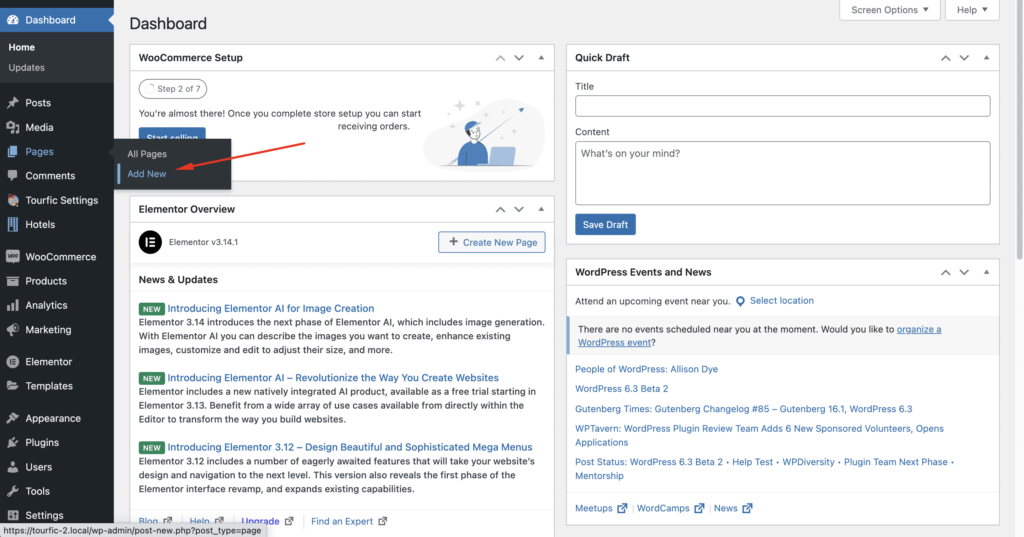Collapse the Elementor Overview panel
The height and width of the screenshot is (537, 1024).
tap(541, 209)
